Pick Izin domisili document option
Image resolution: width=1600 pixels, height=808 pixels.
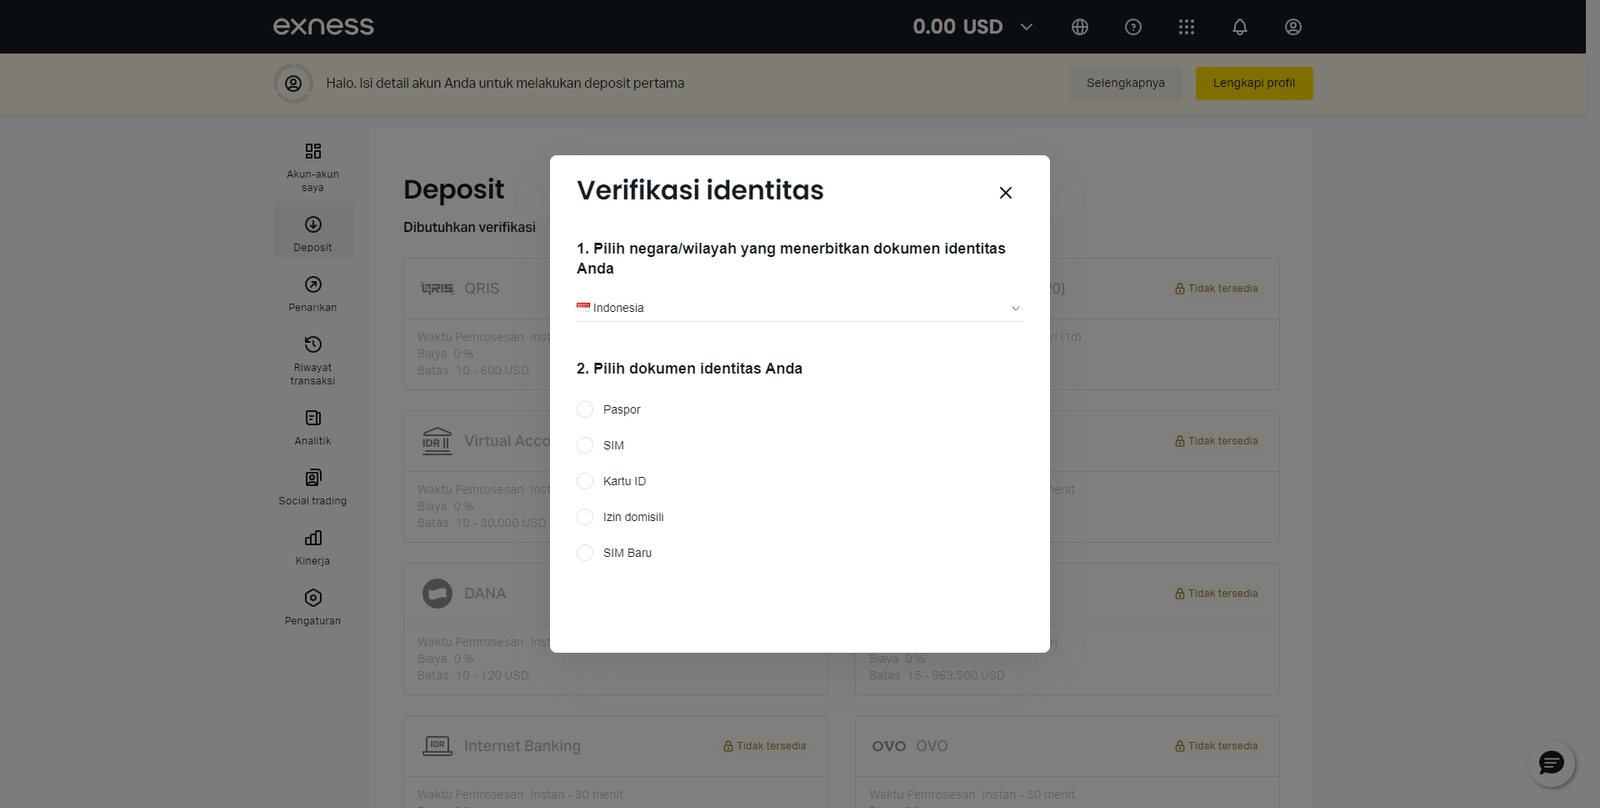point(585,518)
